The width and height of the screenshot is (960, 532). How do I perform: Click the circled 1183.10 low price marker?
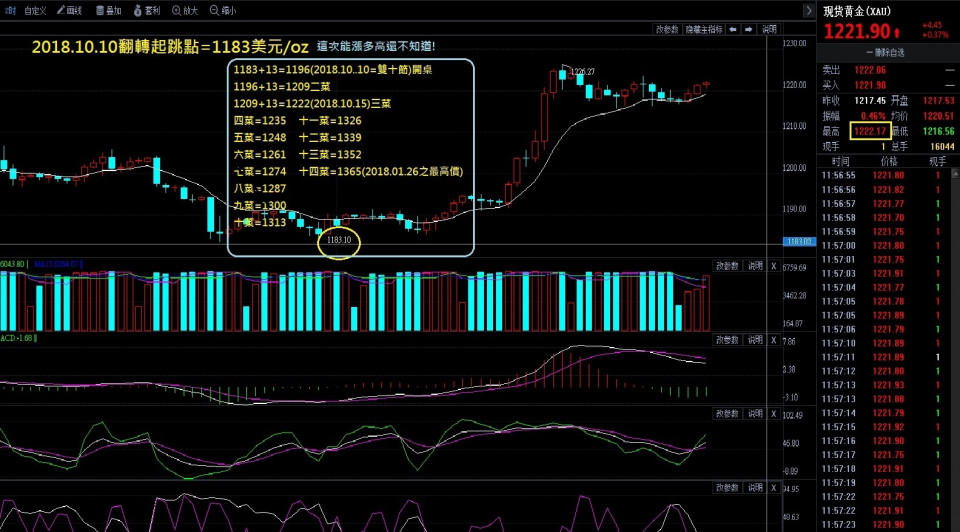pos(338,240)
